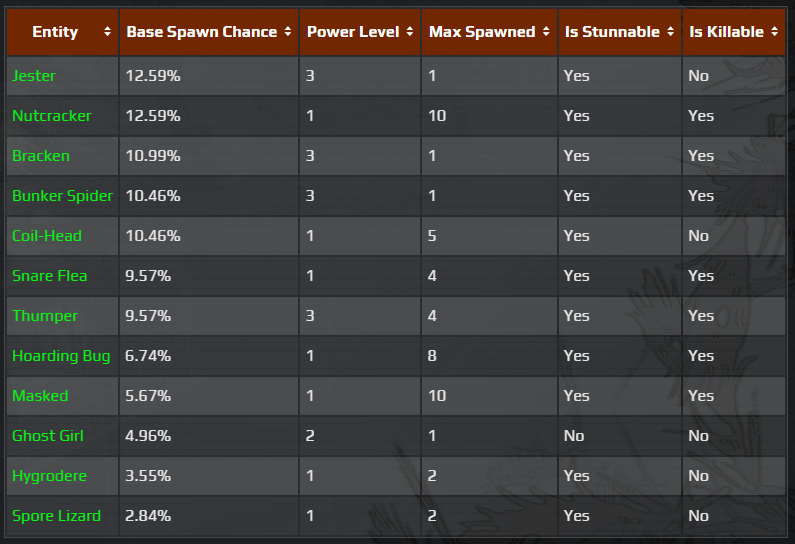Open the Hoarding Bug page
Image resolution: width=795 pixels, height=544 pixels.
tap(61, 356)
